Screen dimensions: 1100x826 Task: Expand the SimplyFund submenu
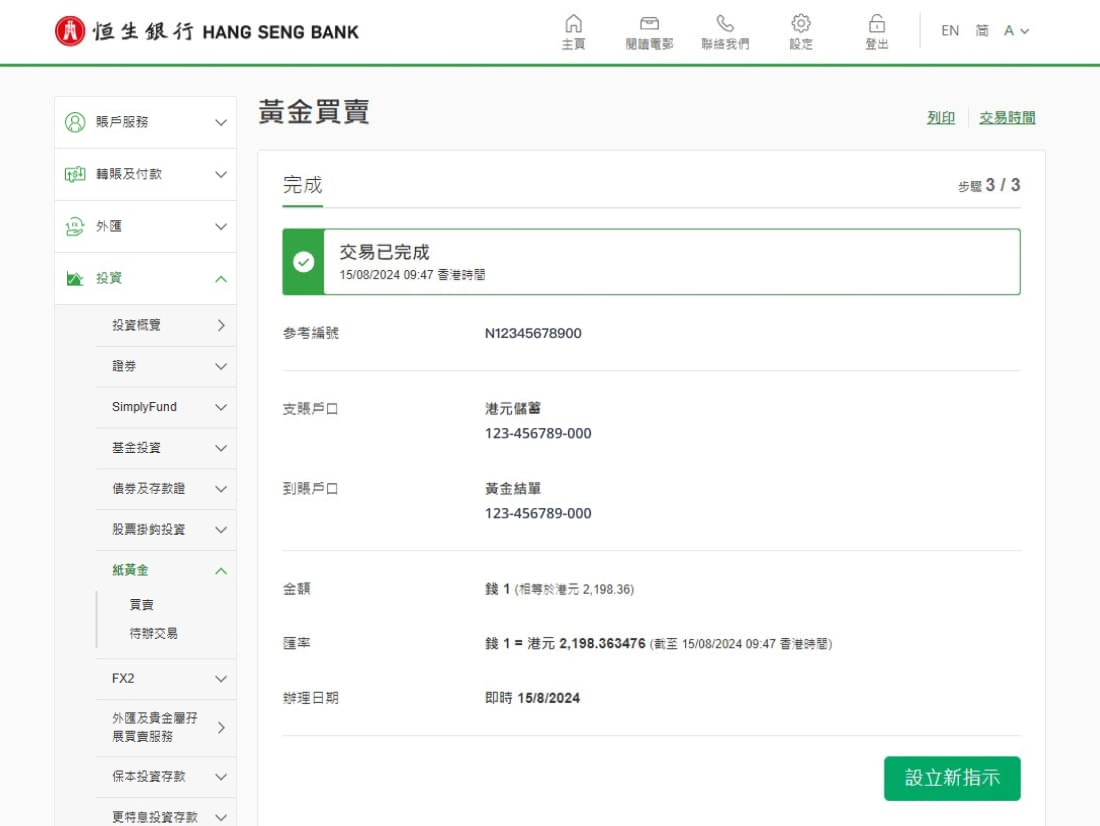221,407
